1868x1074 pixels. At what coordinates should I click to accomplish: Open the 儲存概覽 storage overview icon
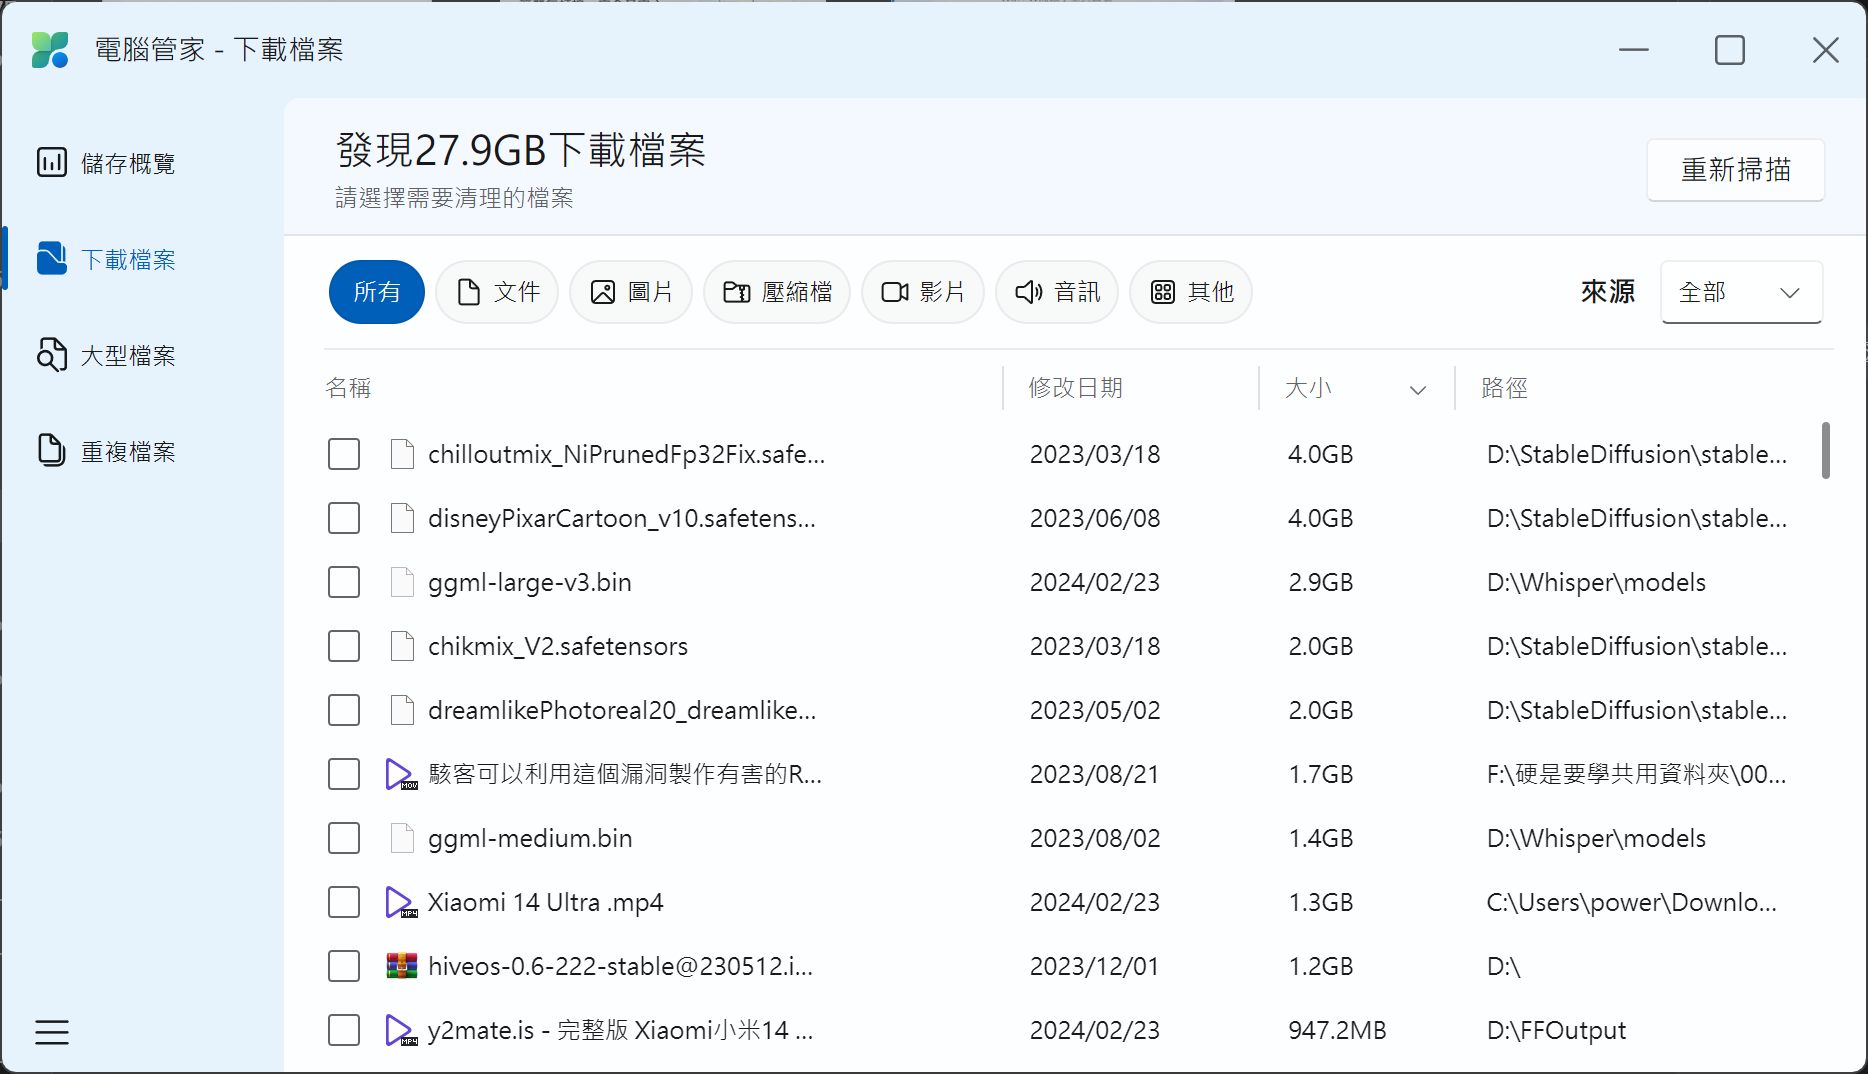pos(52,162)
